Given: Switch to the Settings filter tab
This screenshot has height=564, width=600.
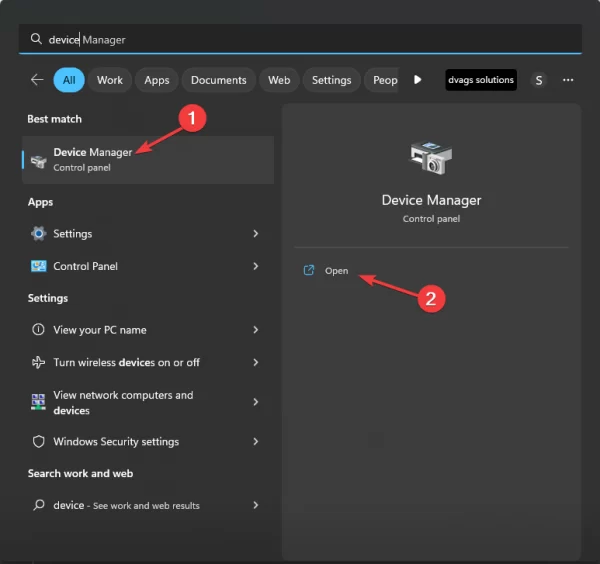Looking at the screenshot, I should coord(331,80).
